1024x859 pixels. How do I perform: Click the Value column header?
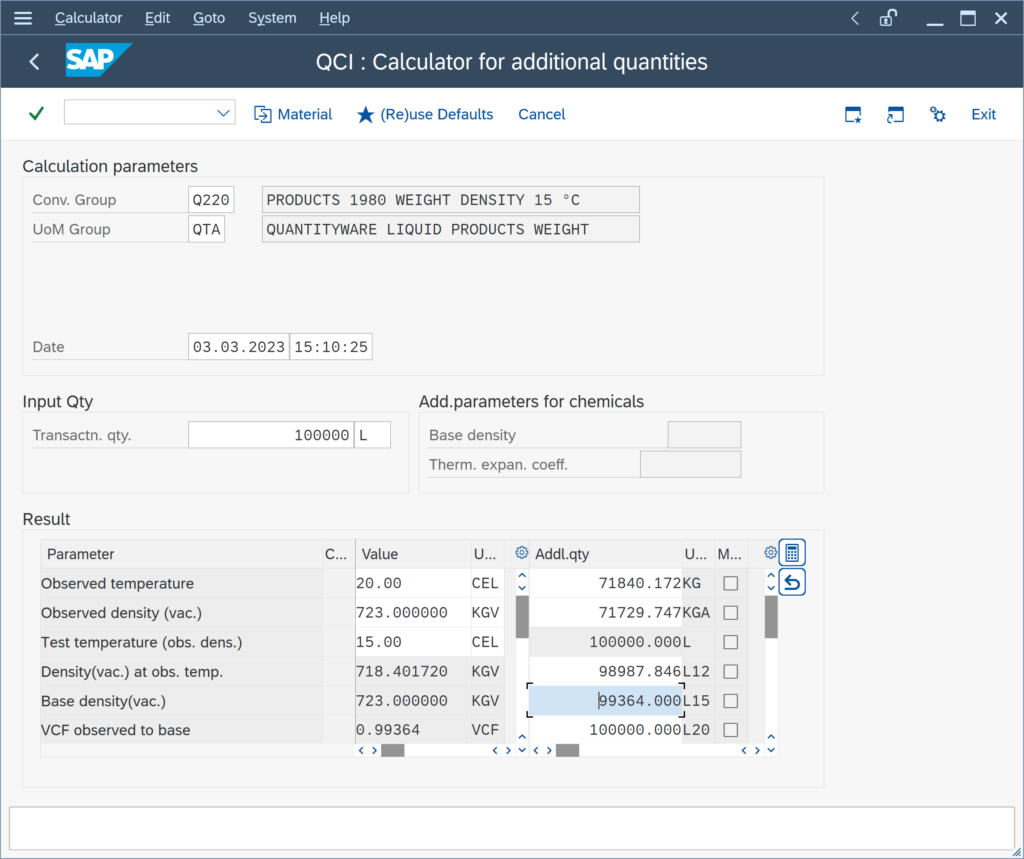tap(413, 554)
